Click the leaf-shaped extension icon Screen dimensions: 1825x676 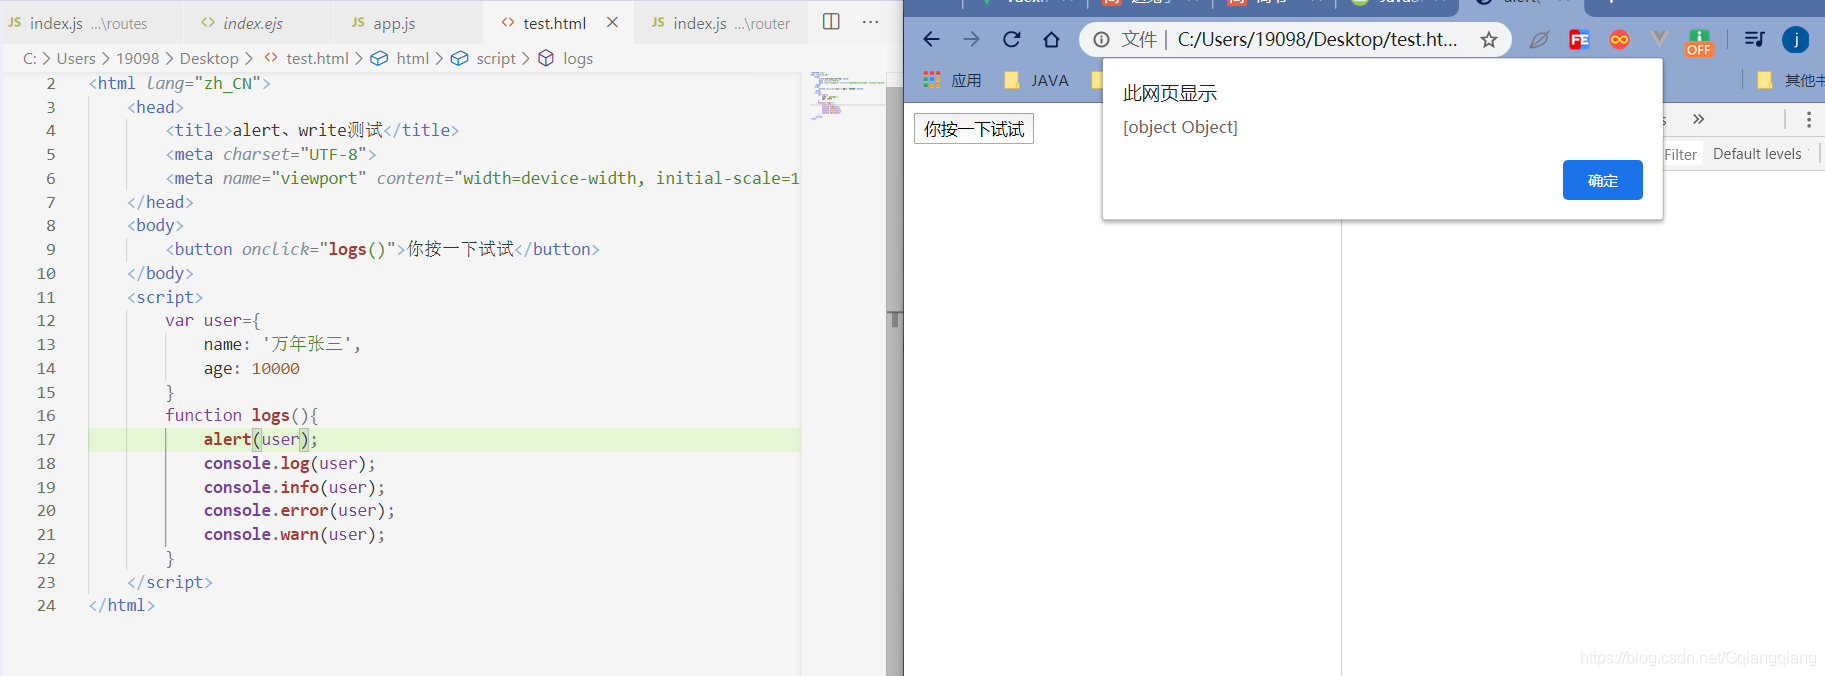1539,39
